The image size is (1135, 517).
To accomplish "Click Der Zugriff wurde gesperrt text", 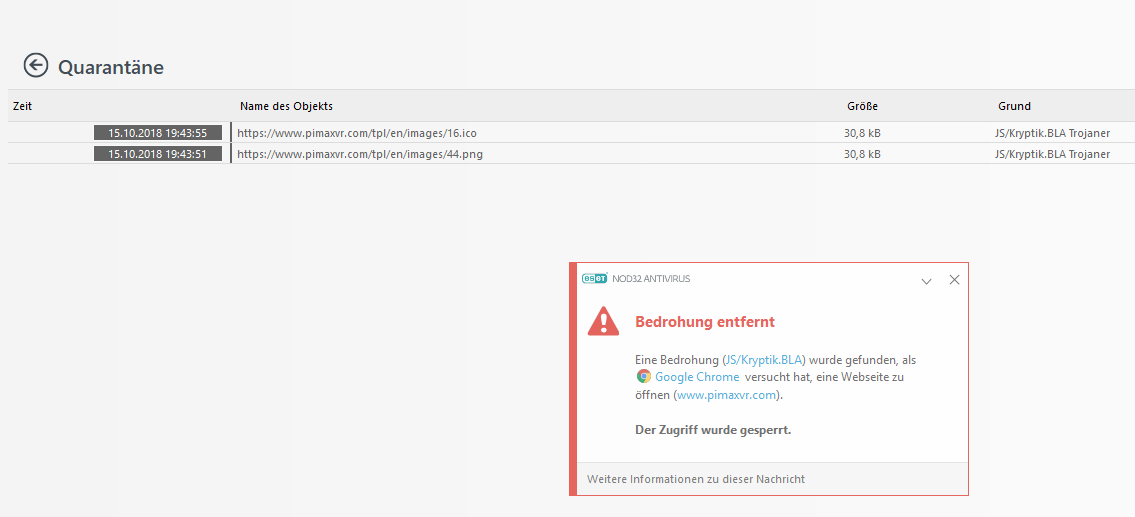I will pos(713,430).
